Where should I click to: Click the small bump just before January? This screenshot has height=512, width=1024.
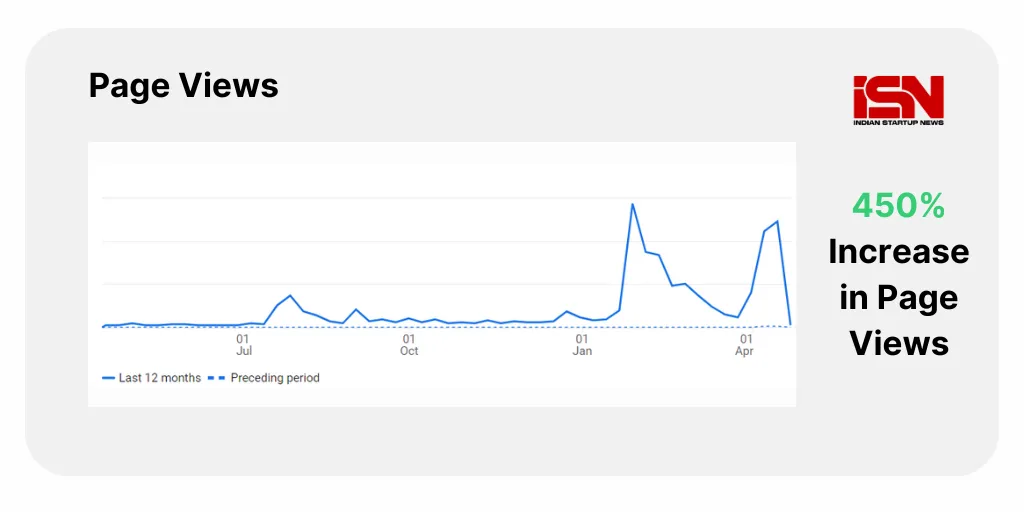[567, 311]
